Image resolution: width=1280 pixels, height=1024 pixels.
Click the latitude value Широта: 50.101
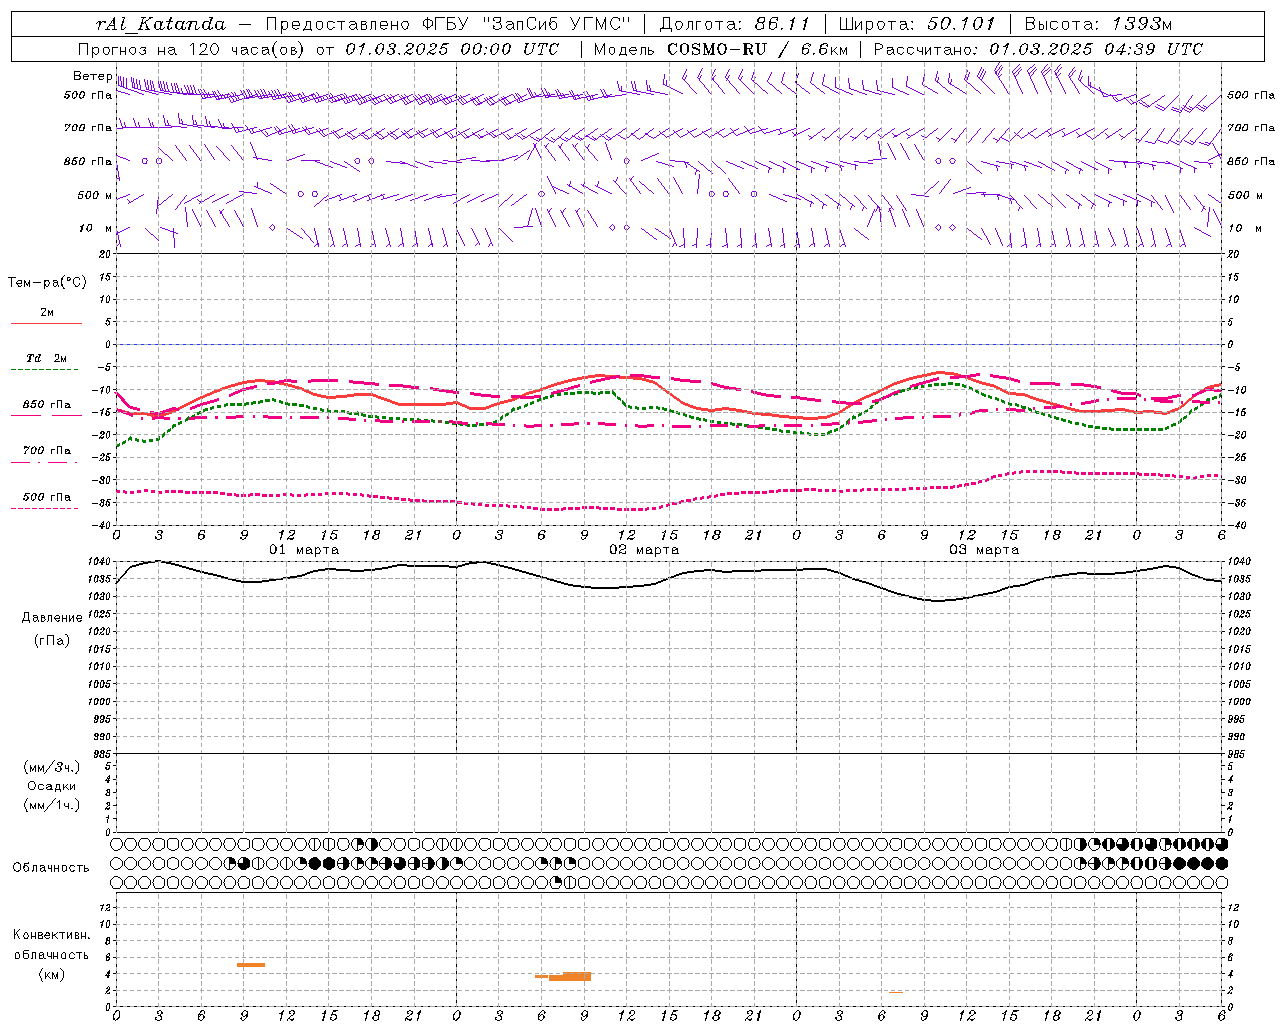click(917, 24)
